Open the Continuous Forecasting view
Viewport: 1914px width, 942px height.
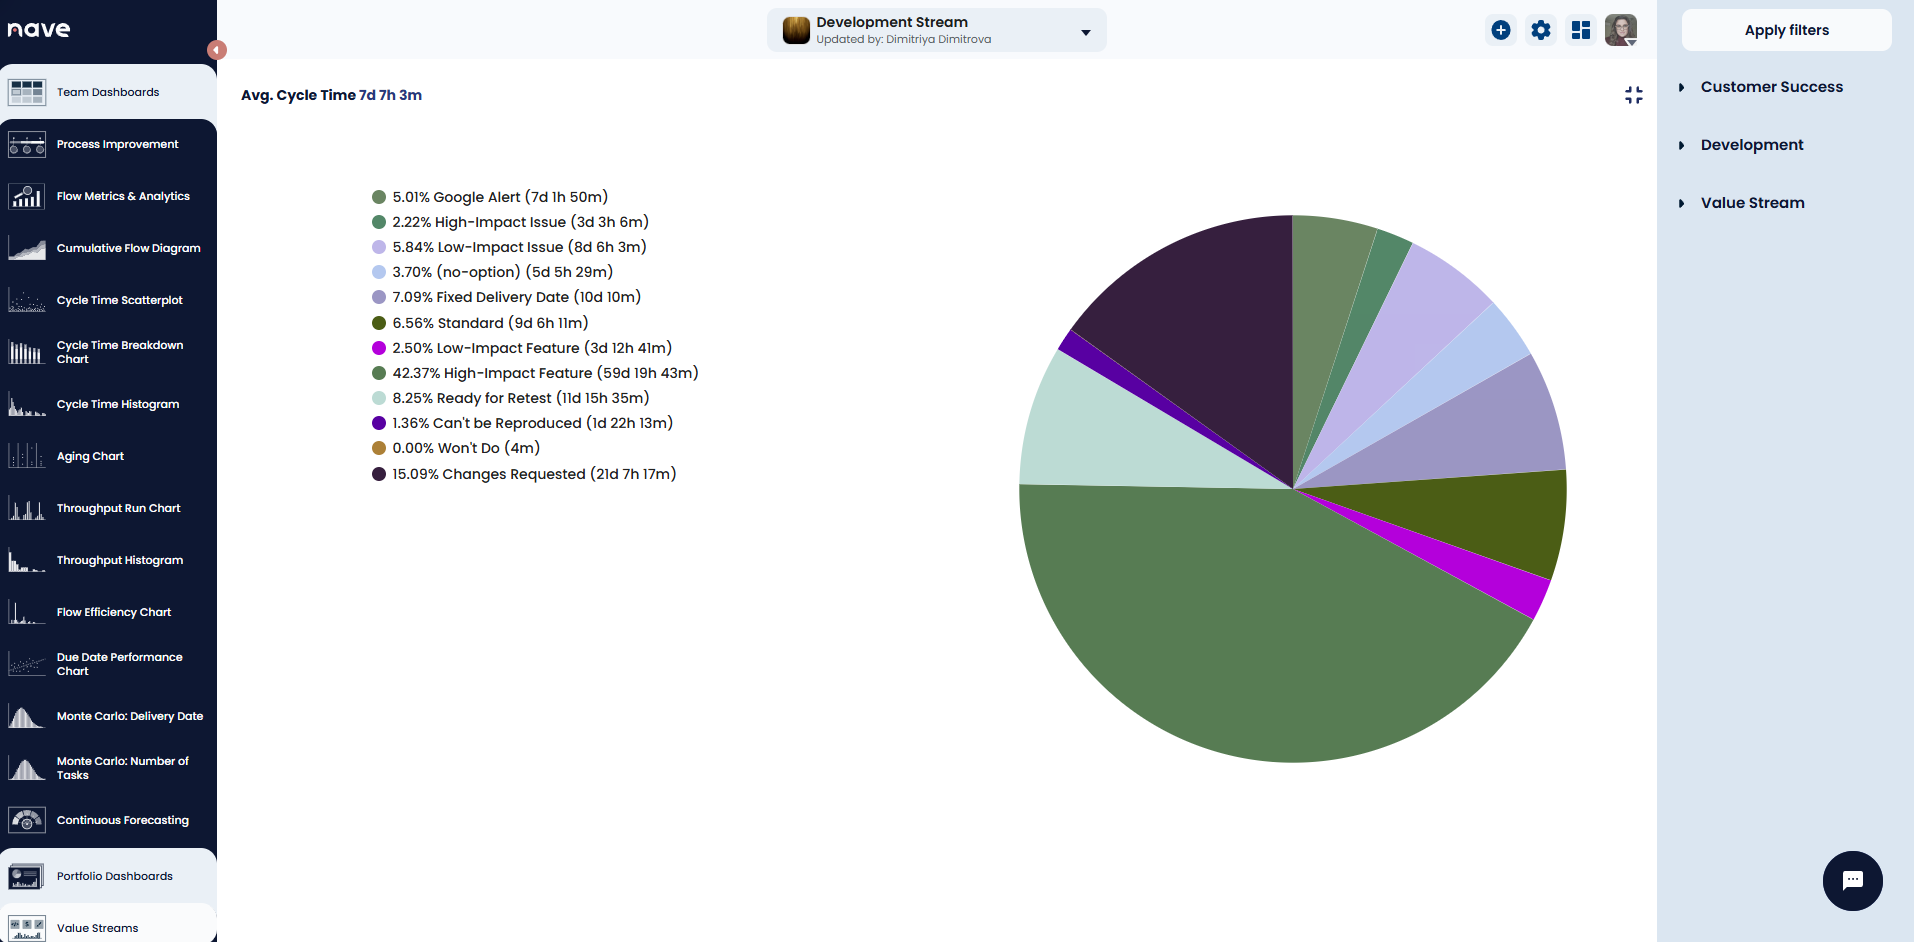pyautogui.click(x=122, y=819)
